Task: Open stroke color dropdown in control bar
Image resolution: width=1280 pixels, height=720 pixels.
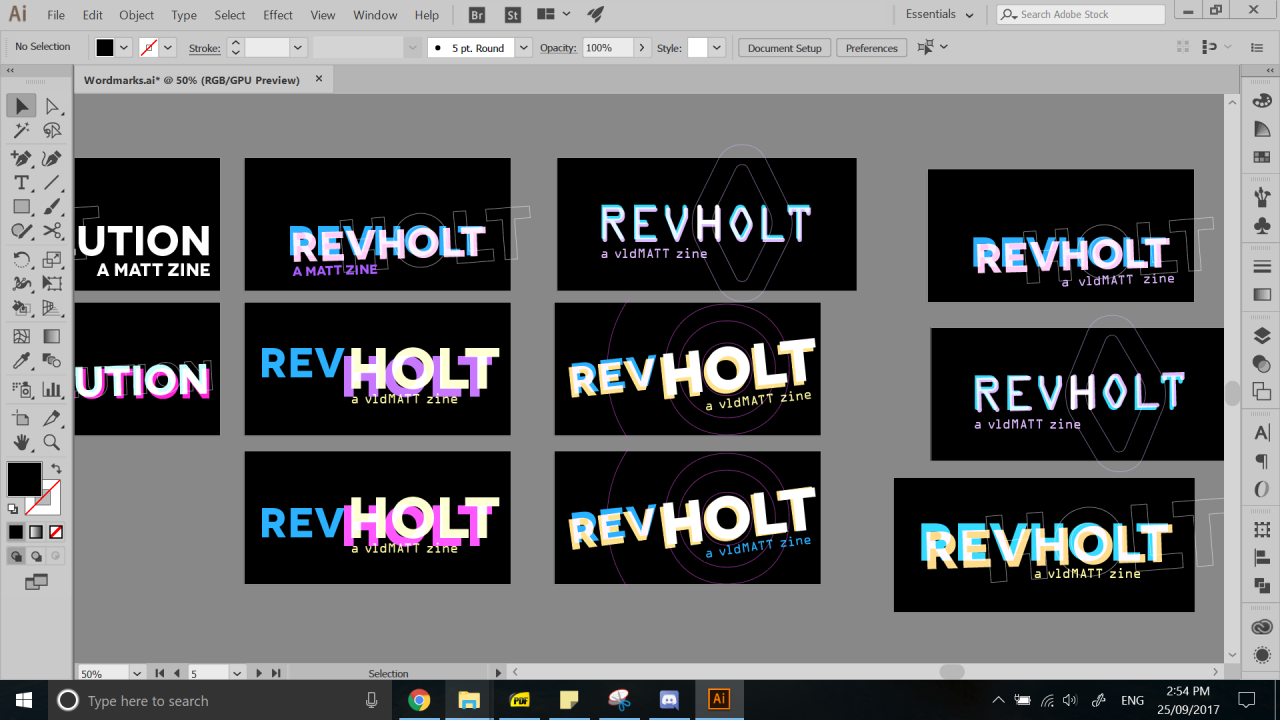Action: [x=168, y=47]
